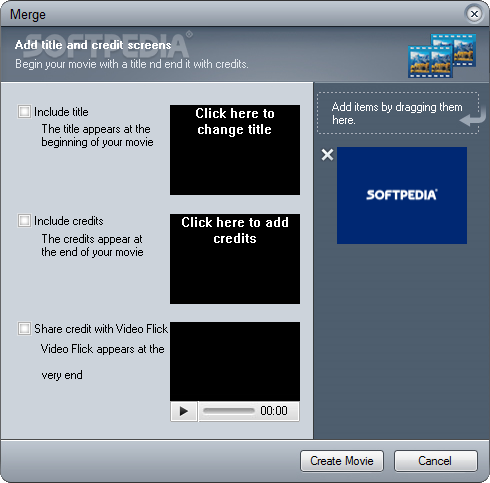Click the Create Movie button
This screenshot has width=490, height=483.
point(342,461)
